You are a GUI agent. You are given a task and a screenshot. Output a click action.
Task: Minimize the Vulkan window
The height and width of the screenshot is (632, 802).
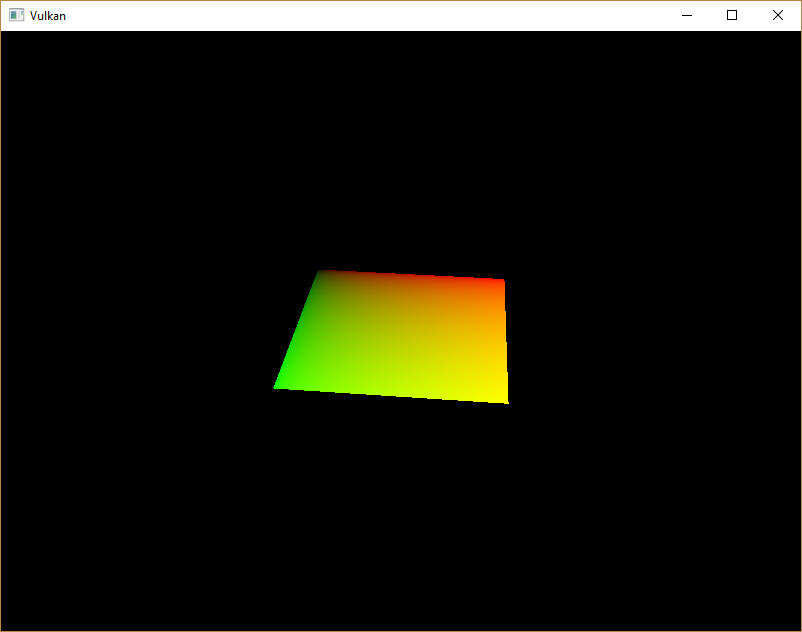tap(686, 15)
